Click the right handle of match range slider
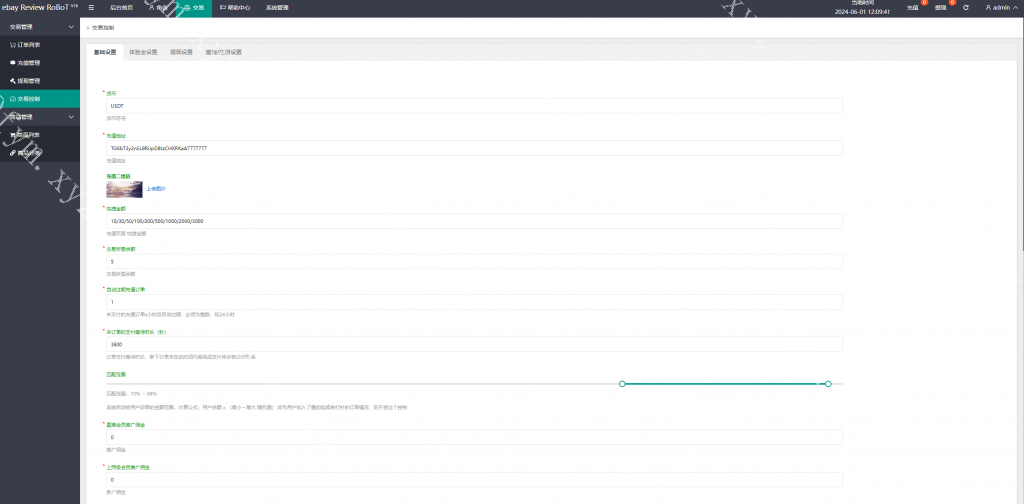1024x504 pixels. pyautogui.click(x=828, y=384)
